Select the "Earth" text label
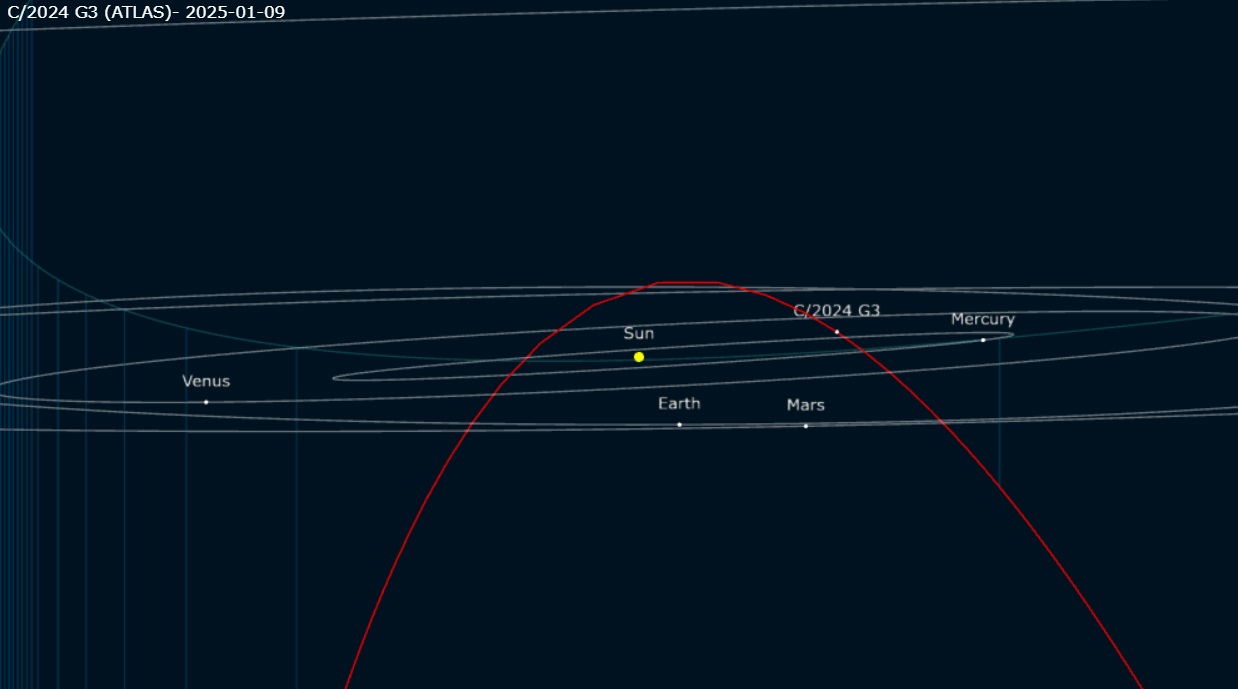This screenshot has height=689, width=1238. click(679, 403)
